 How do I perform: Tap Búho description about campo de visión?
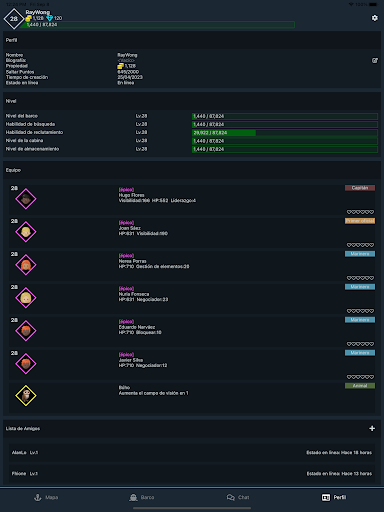(154, 393)
